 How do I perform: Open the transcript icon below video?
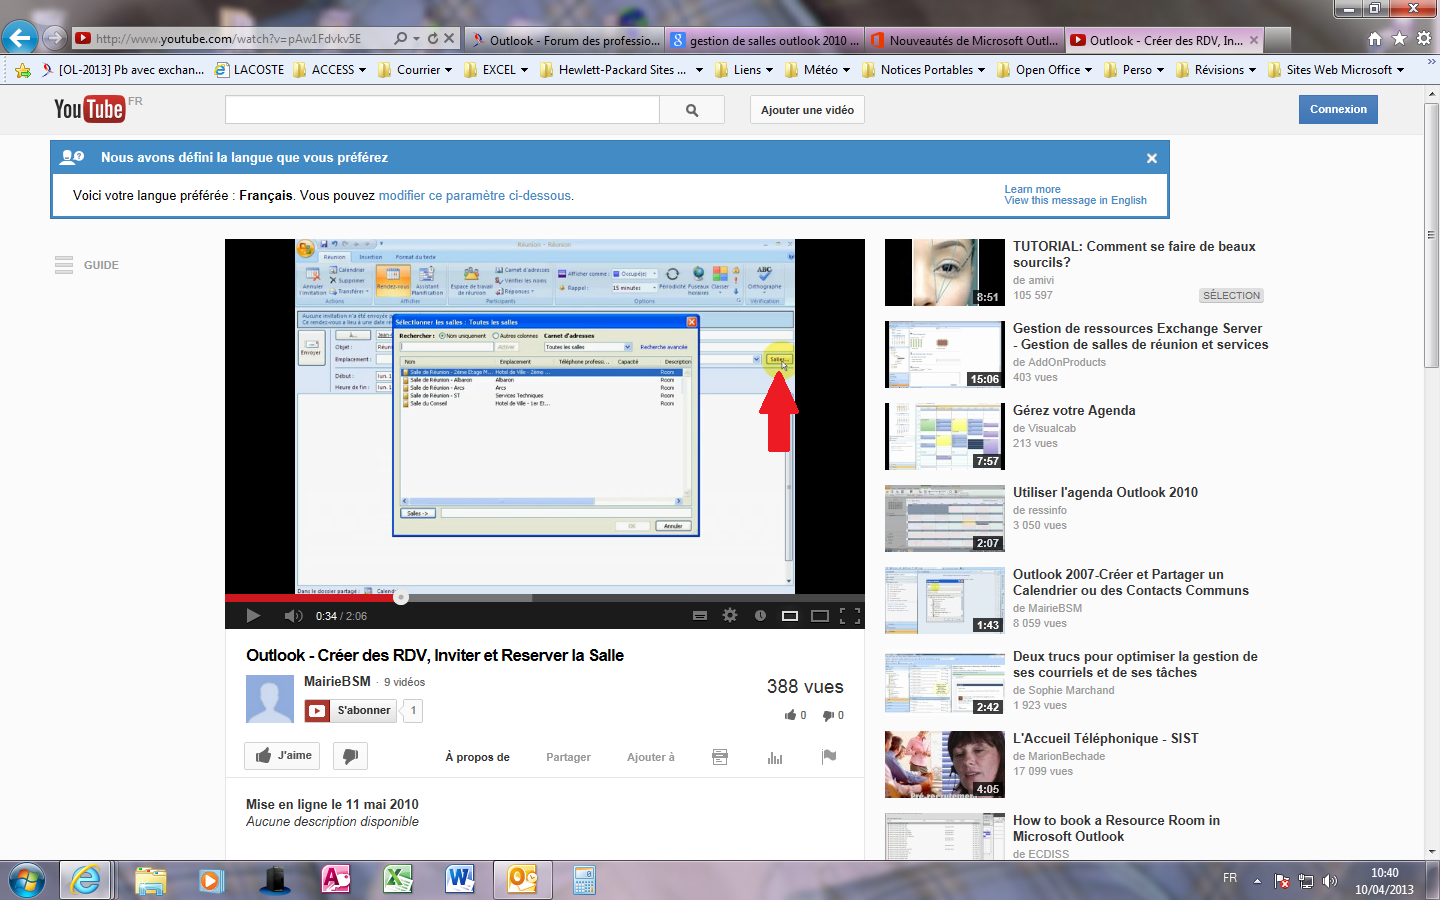[720, 757]
